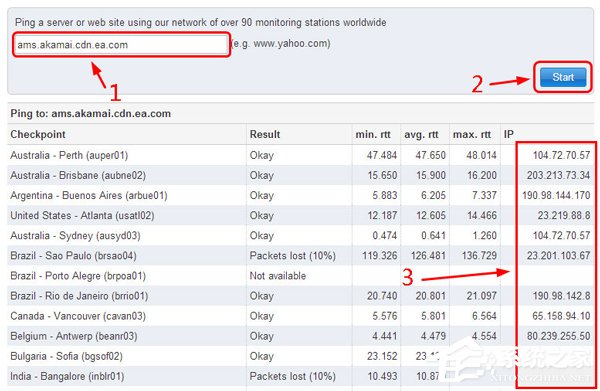
Task: Click the Okay result for Antwerp
Action: (262, 336)
